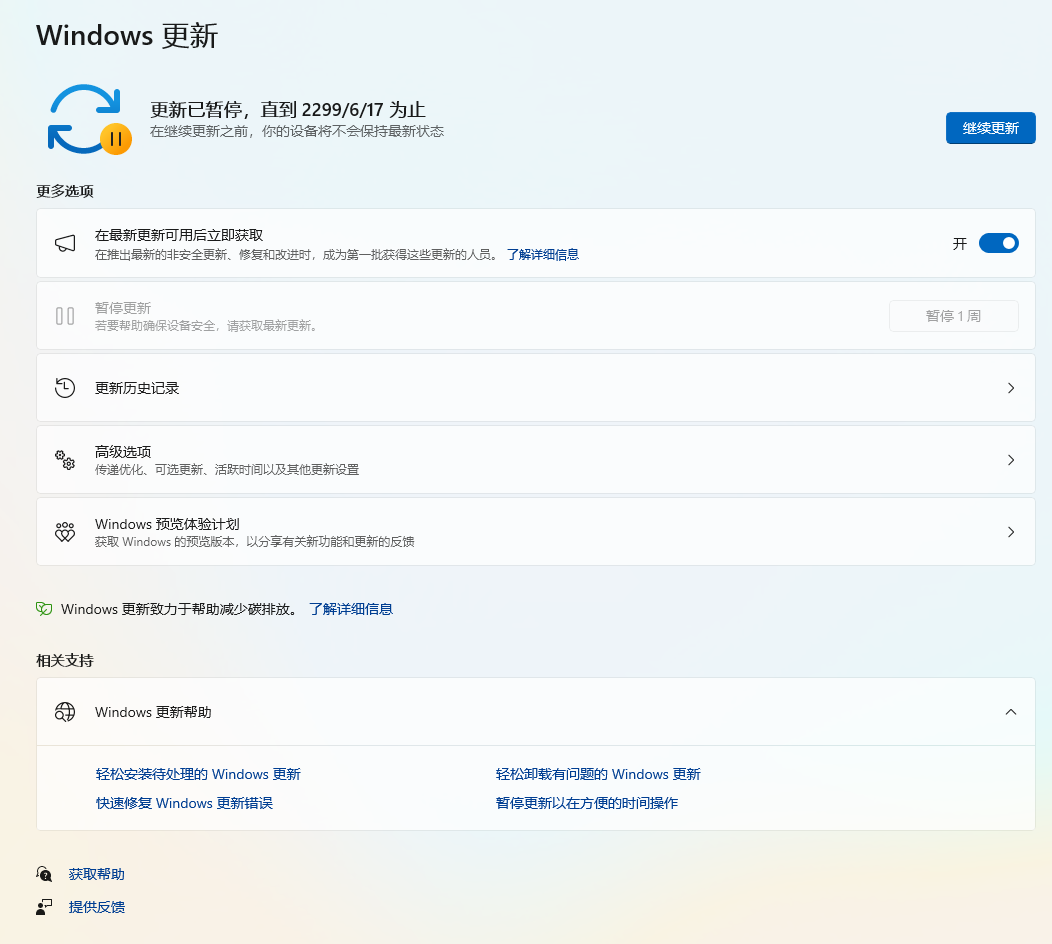Image resolution: width=1052 pixels, height=944 pixels.
Task: Click the update sync status icon with pause badge
Action: click(x=89, y=119)
